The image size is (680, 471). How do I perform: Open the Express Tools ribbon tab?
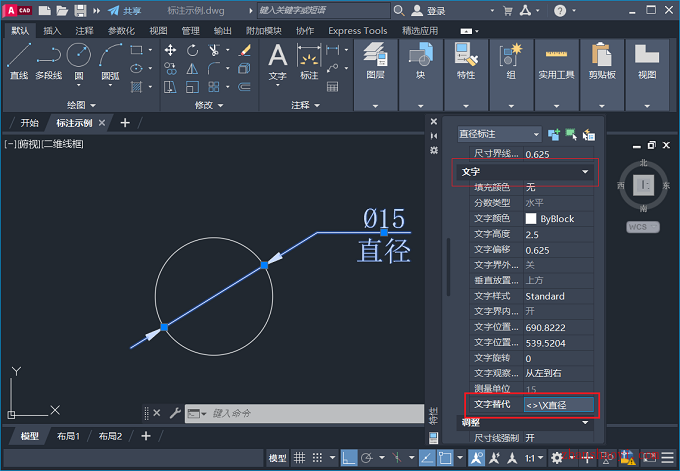358,31
